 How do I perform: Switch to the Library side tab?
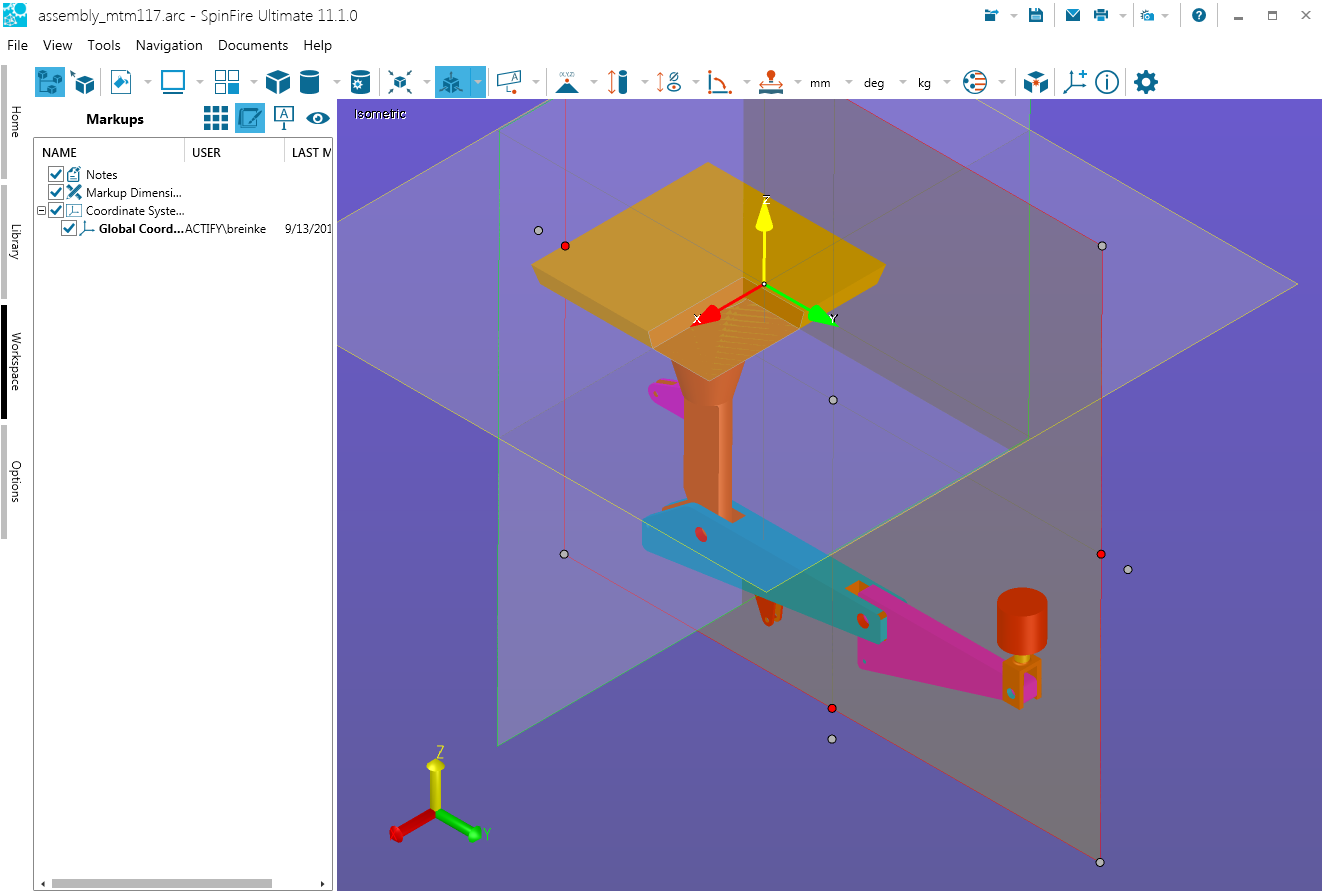point(14,241)
